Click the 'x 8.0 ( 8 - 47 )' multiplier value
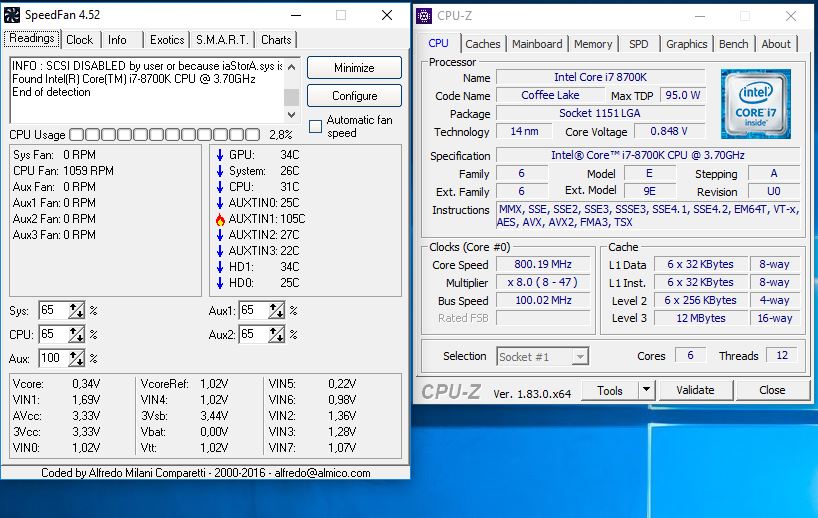The image size is (818, 518). (543, 282)
